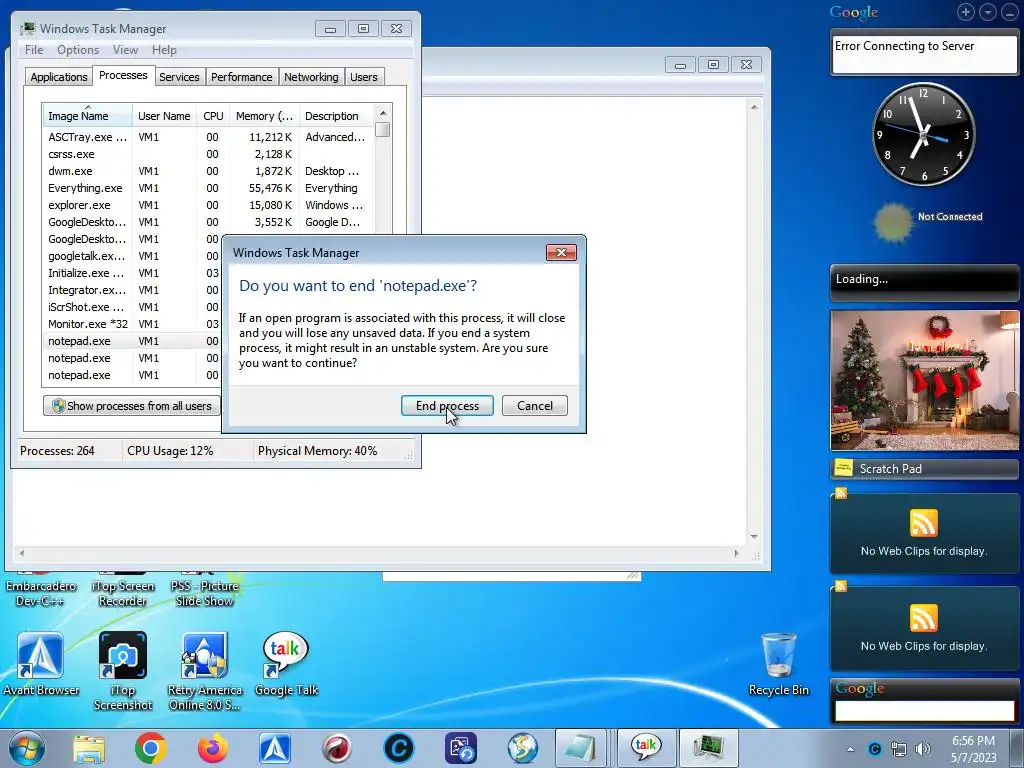The height and width of the screenshot is (768, 1024).
Task: Switch to the Performance tab
Action: [242, 77]
